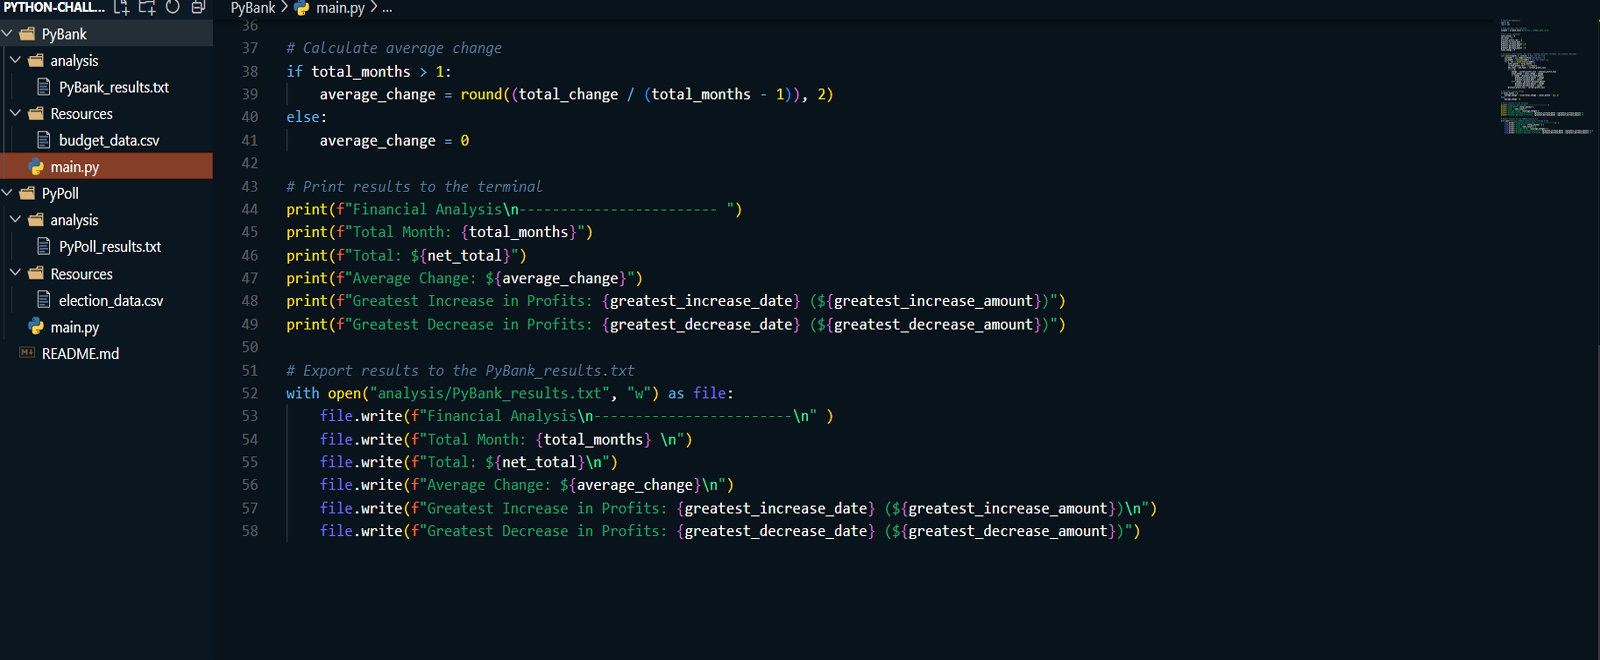
Task: Collapse the PyPoll folder chevron
Action: coord(8,193)
